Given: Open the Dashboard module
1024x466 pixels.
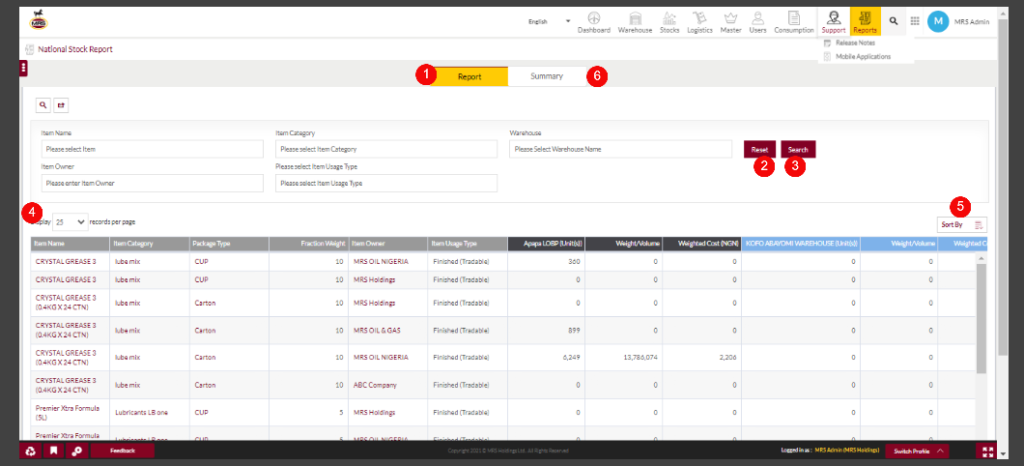Looking at the screenshot, I should click(594, 22).
